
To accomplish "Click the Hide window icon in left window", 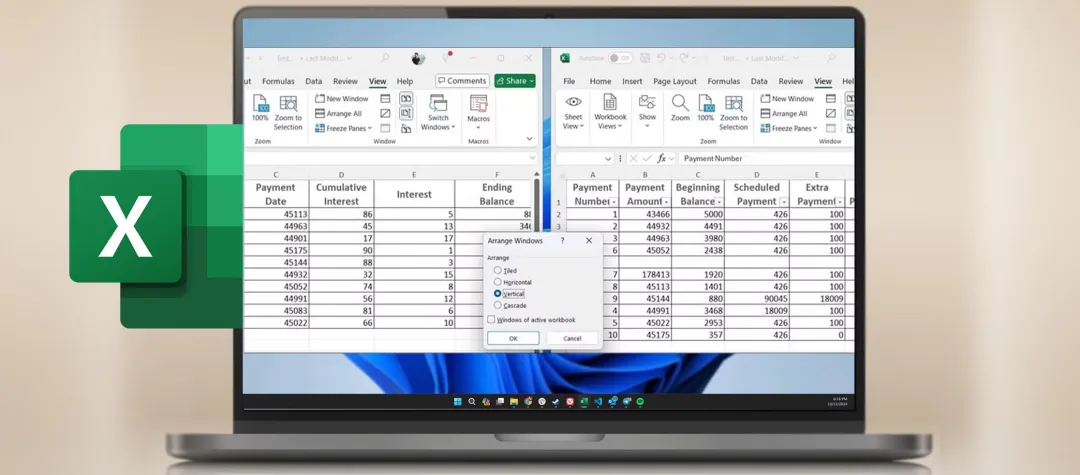I will pyautogui.click(x=386, y=114).
